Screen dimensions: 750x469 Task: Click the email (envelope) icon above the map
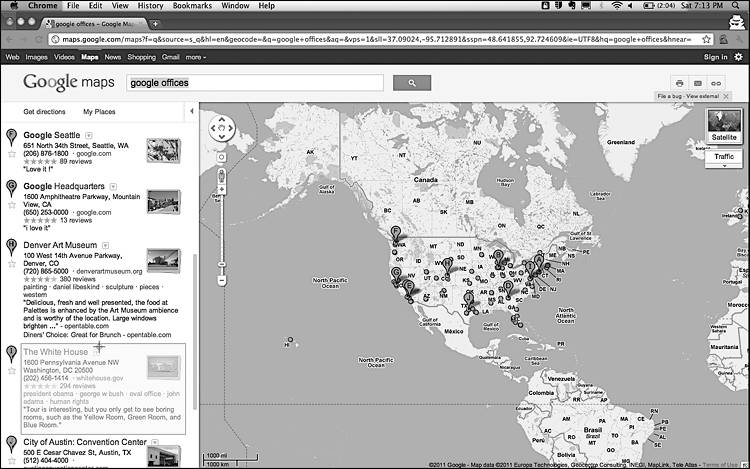(x=699, y=83)
